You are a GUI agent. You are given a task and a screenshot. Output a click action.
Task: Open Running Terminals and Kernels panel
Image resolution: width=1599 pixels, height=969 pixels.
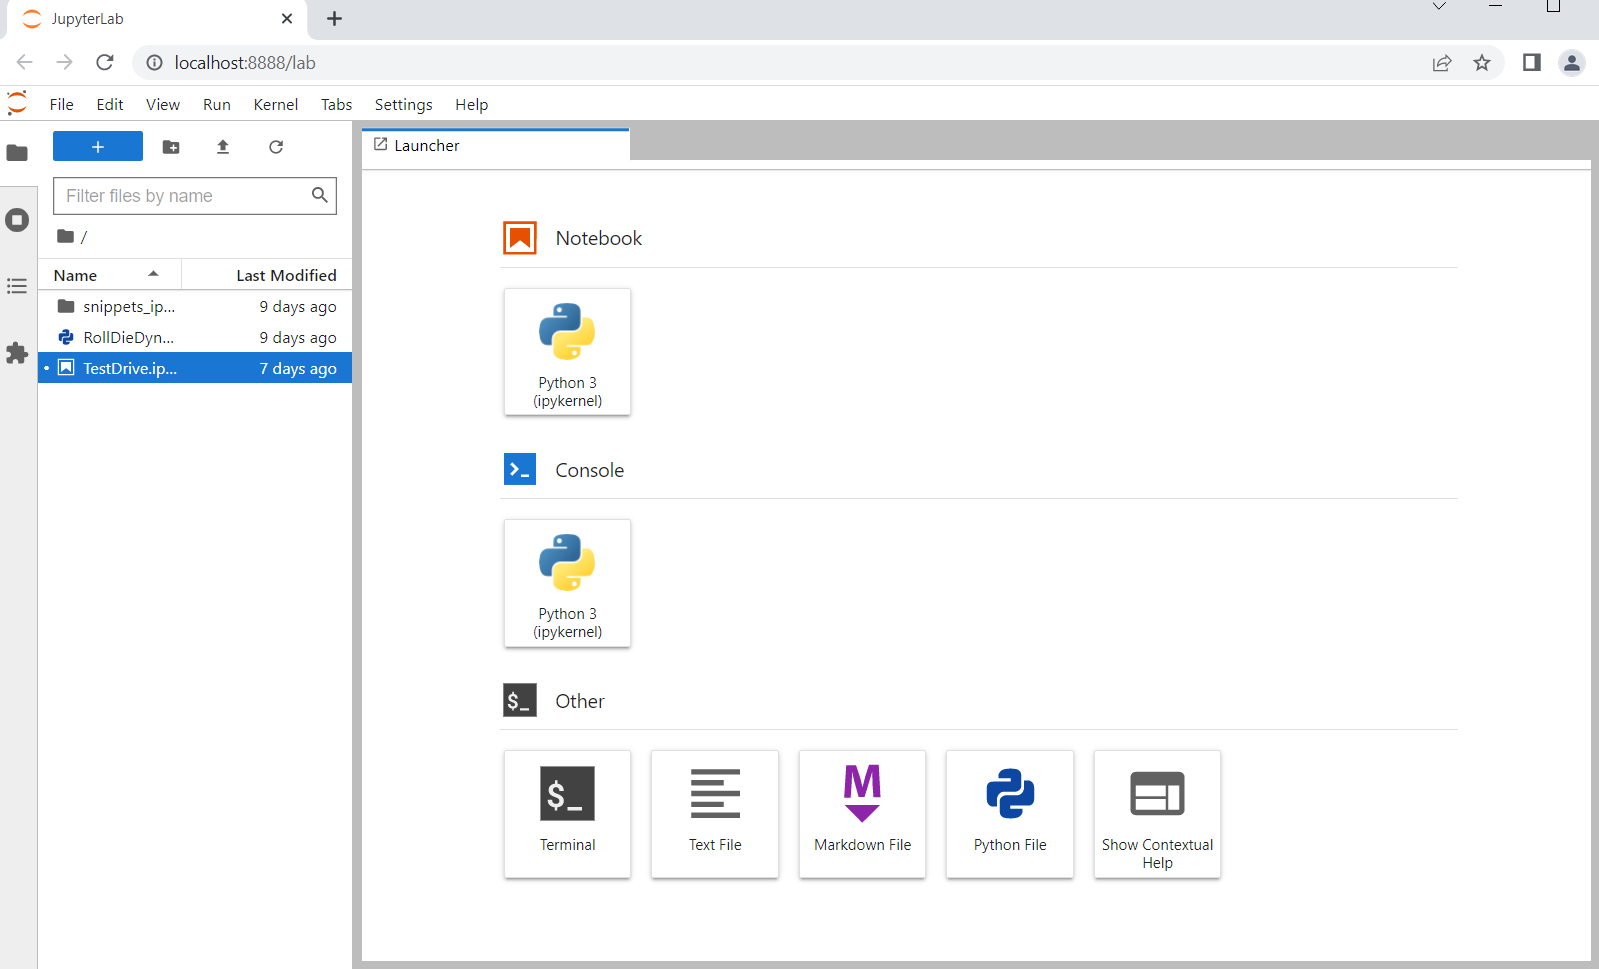[x=17, y=220]
